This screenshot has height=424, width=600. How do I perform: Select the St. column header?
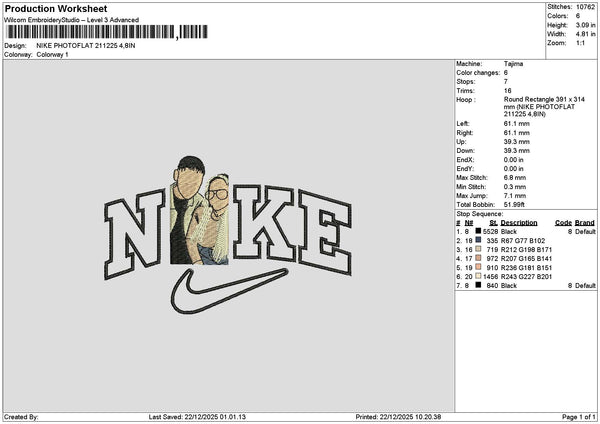coord(494,223)
